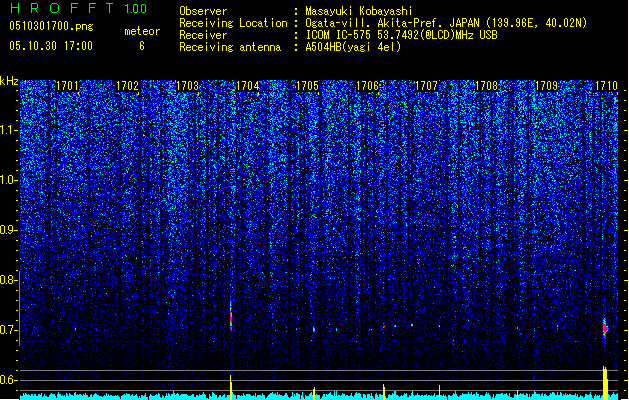629x400 pixels.
Task: Click the 'Observer' field label
Action: click(203, 11)
